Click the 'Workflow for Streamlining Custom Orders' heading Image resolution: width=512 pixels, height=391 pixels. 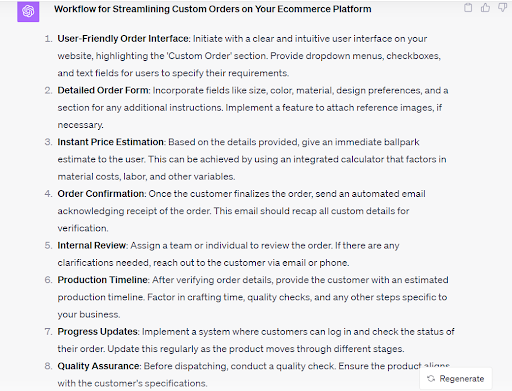[213, 9]
